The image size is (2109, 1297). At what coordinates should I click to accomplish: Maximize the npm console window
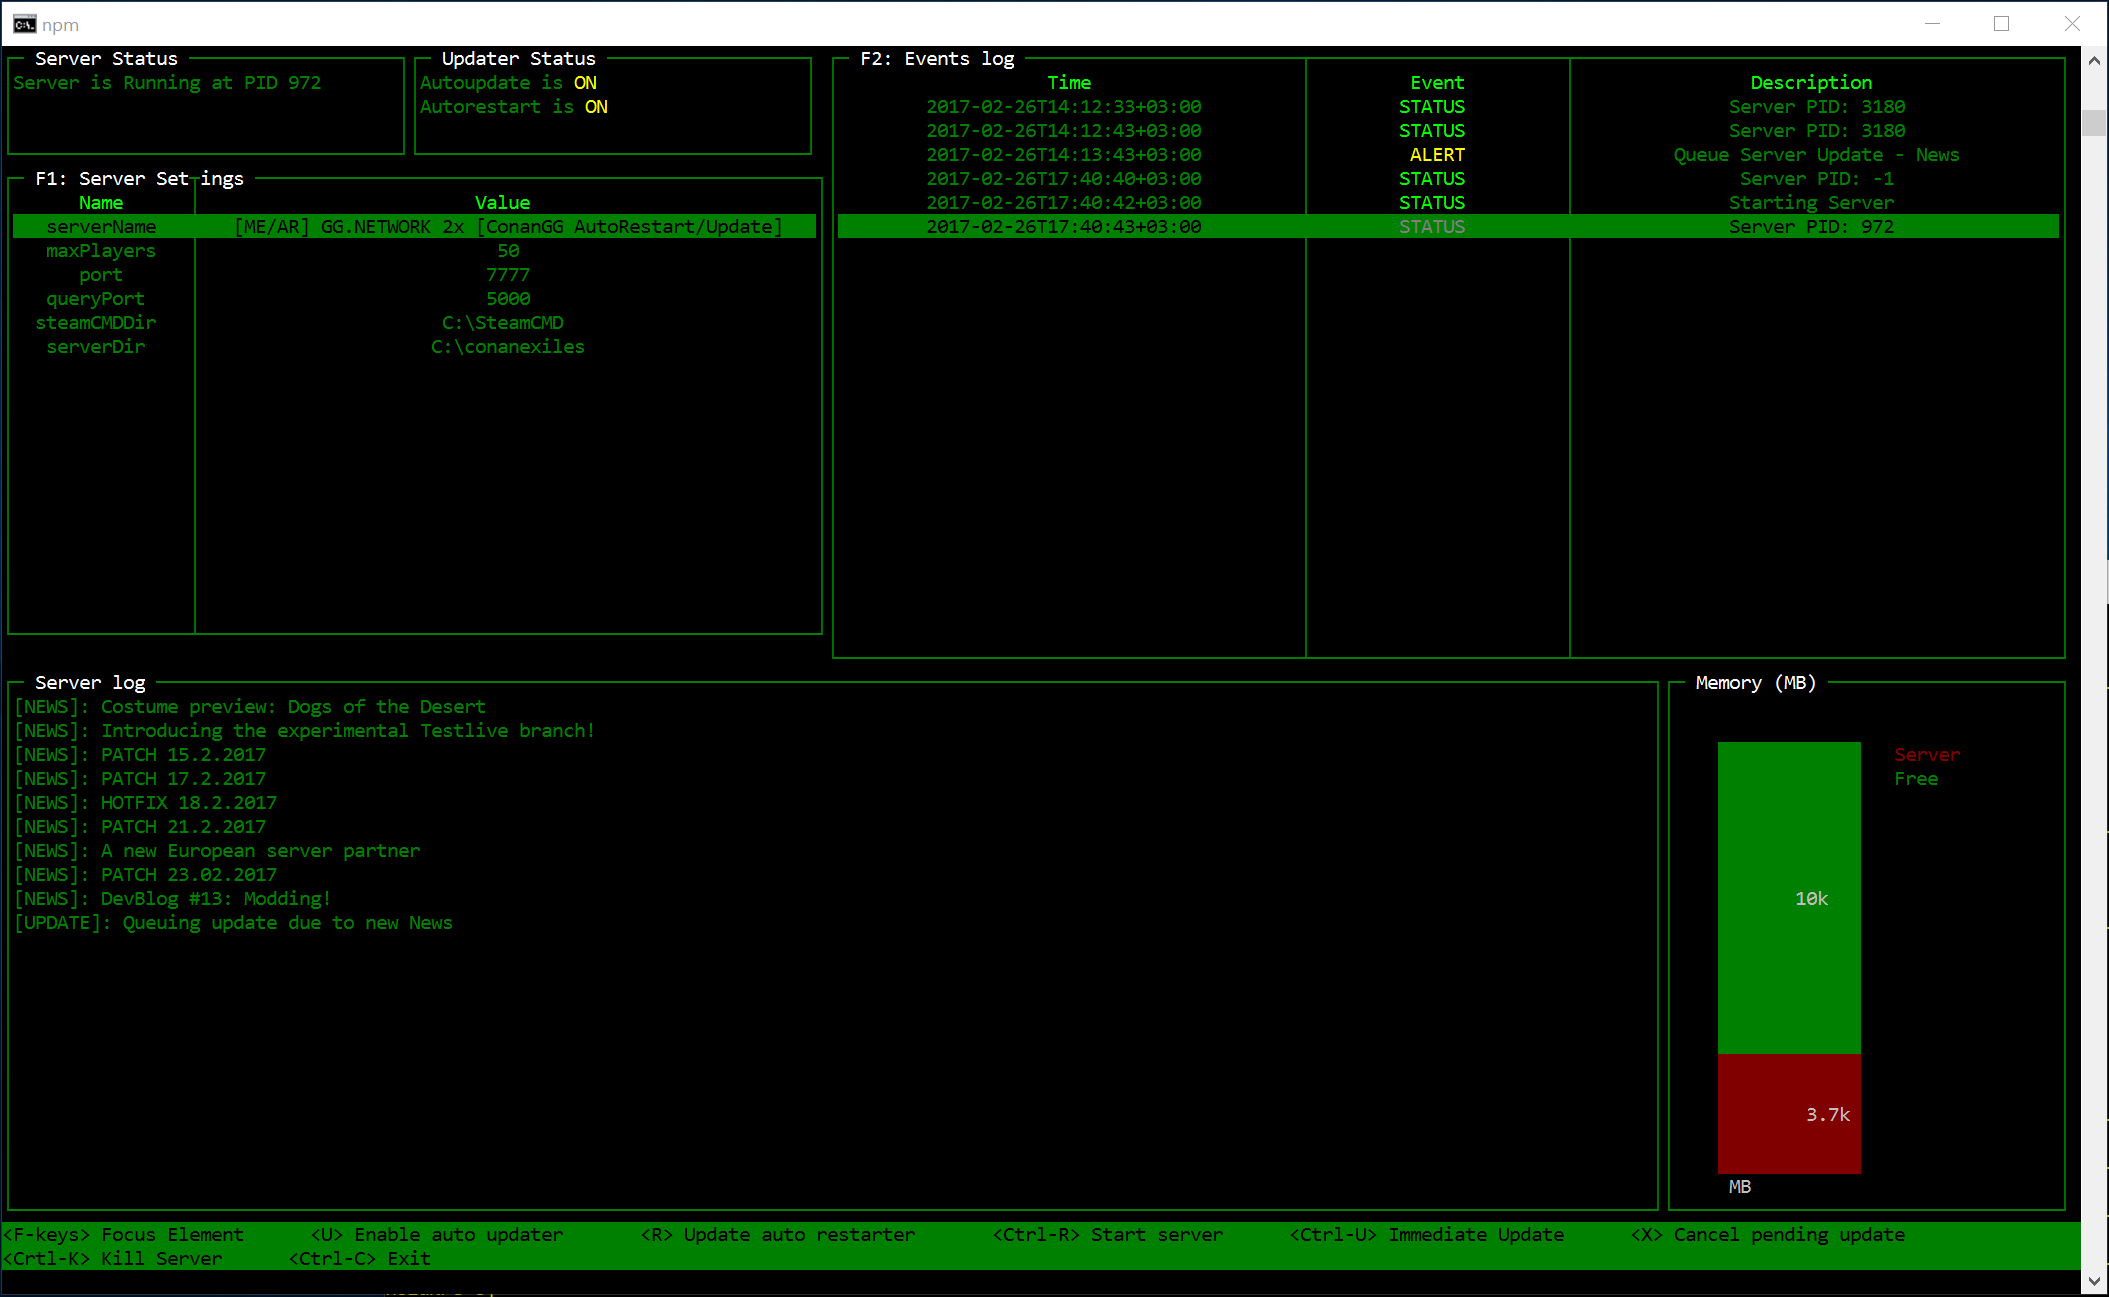pos(2001,24)
